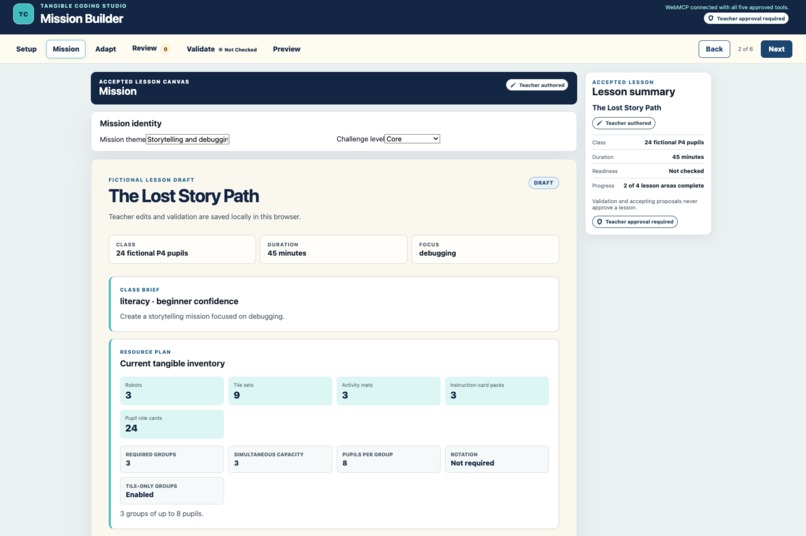Click the Activity mats inventory tile
Image resolution: width=806 pixels, height=536 pixels.
click(389, 391)
